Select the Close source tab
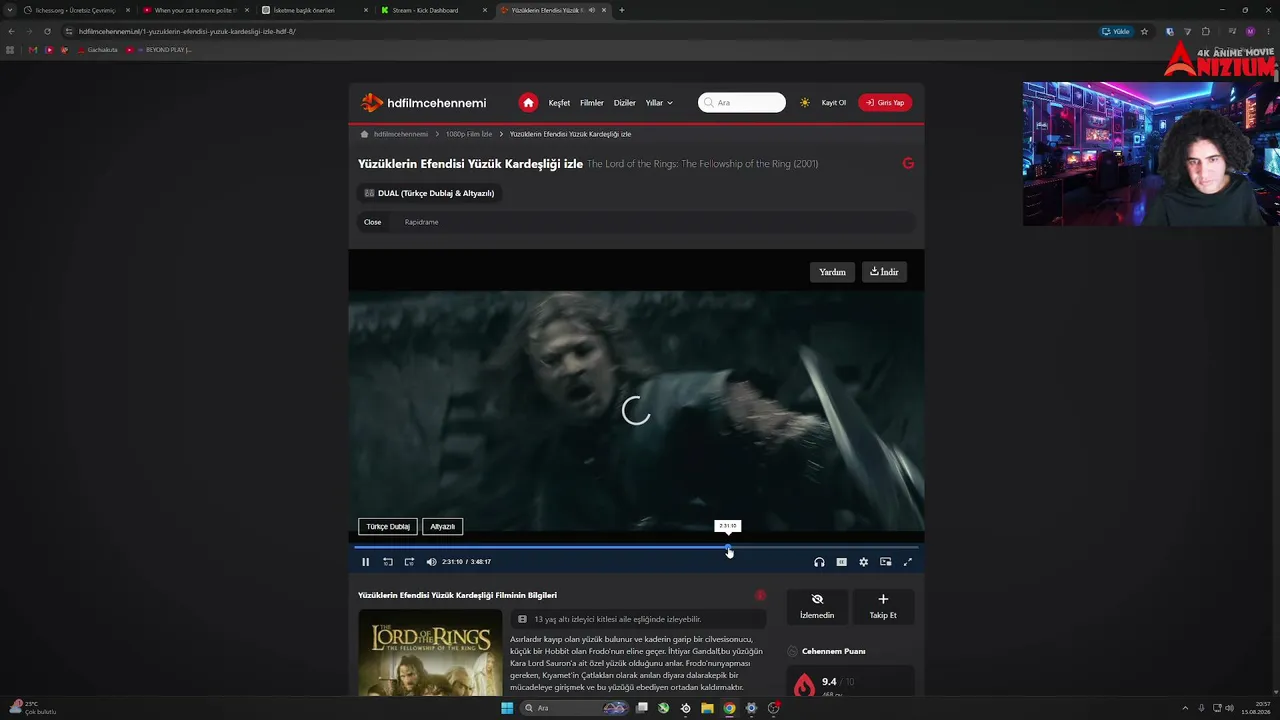 point(372,222)
